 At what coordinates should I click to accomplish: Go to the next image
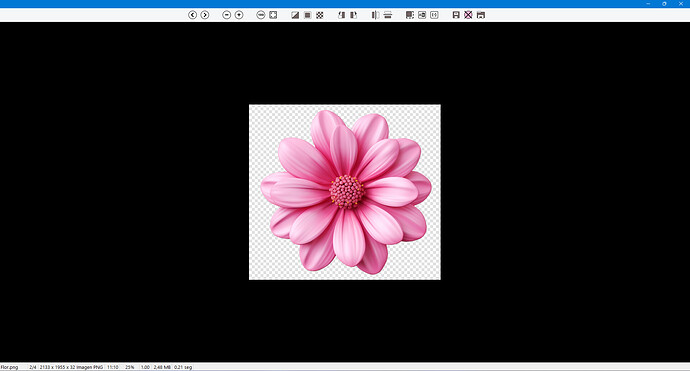click(x=205, y=15)
